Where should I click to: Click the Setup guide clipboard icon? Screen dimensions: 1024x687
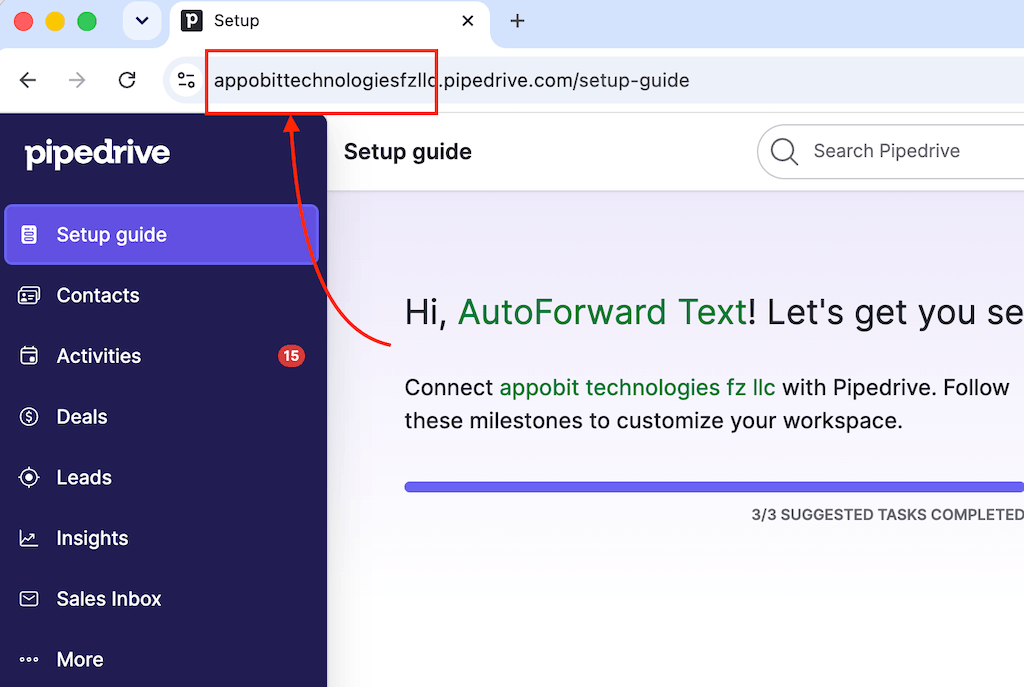pyautogui.click(x=29, y=234)
